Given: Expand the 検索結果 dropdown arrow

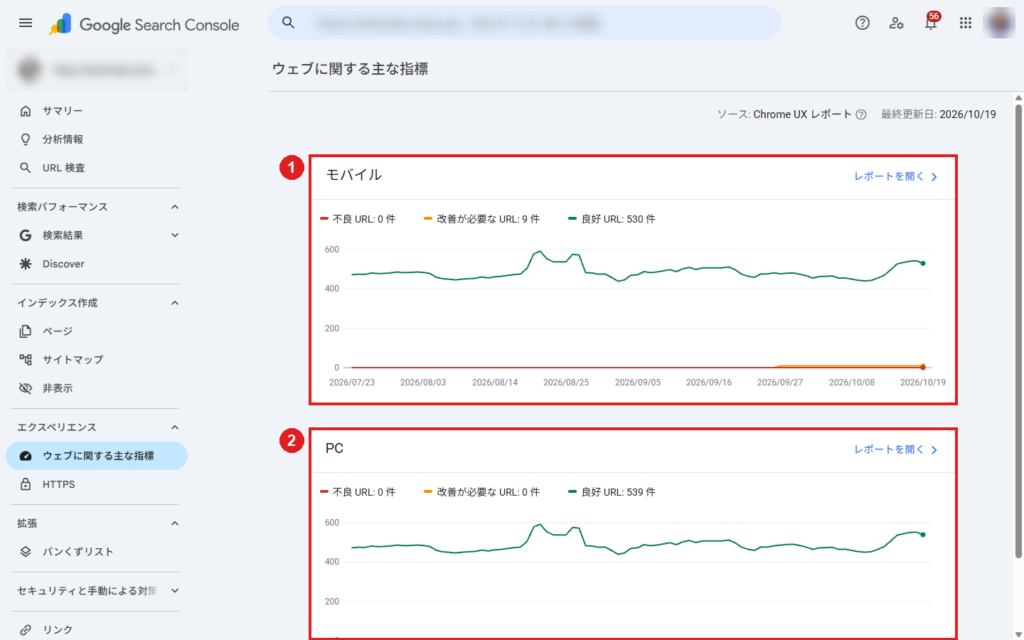Looking at the screenshot, I should click(175, 235).
